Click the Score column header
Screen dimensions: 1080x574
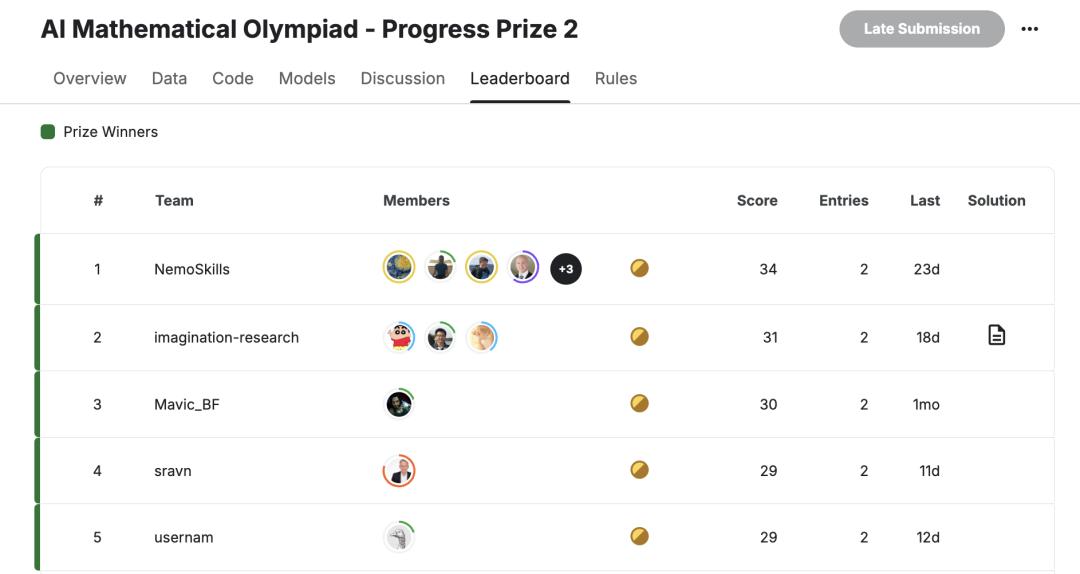click(757, 200)
